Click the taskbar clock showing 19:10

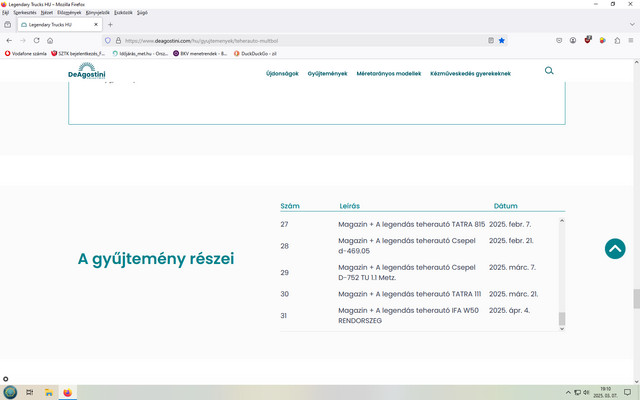(x=605, y=392)
